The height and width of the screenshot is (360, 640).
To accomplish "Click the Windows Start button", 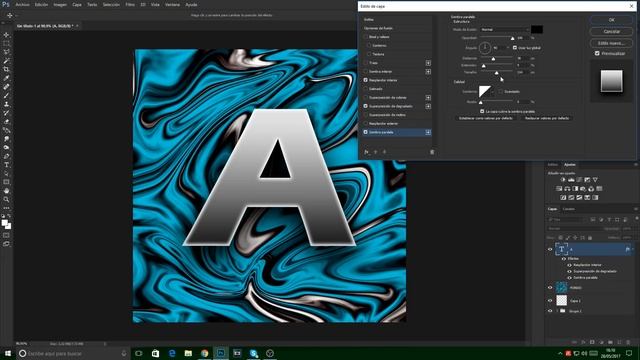I will 8,353.
